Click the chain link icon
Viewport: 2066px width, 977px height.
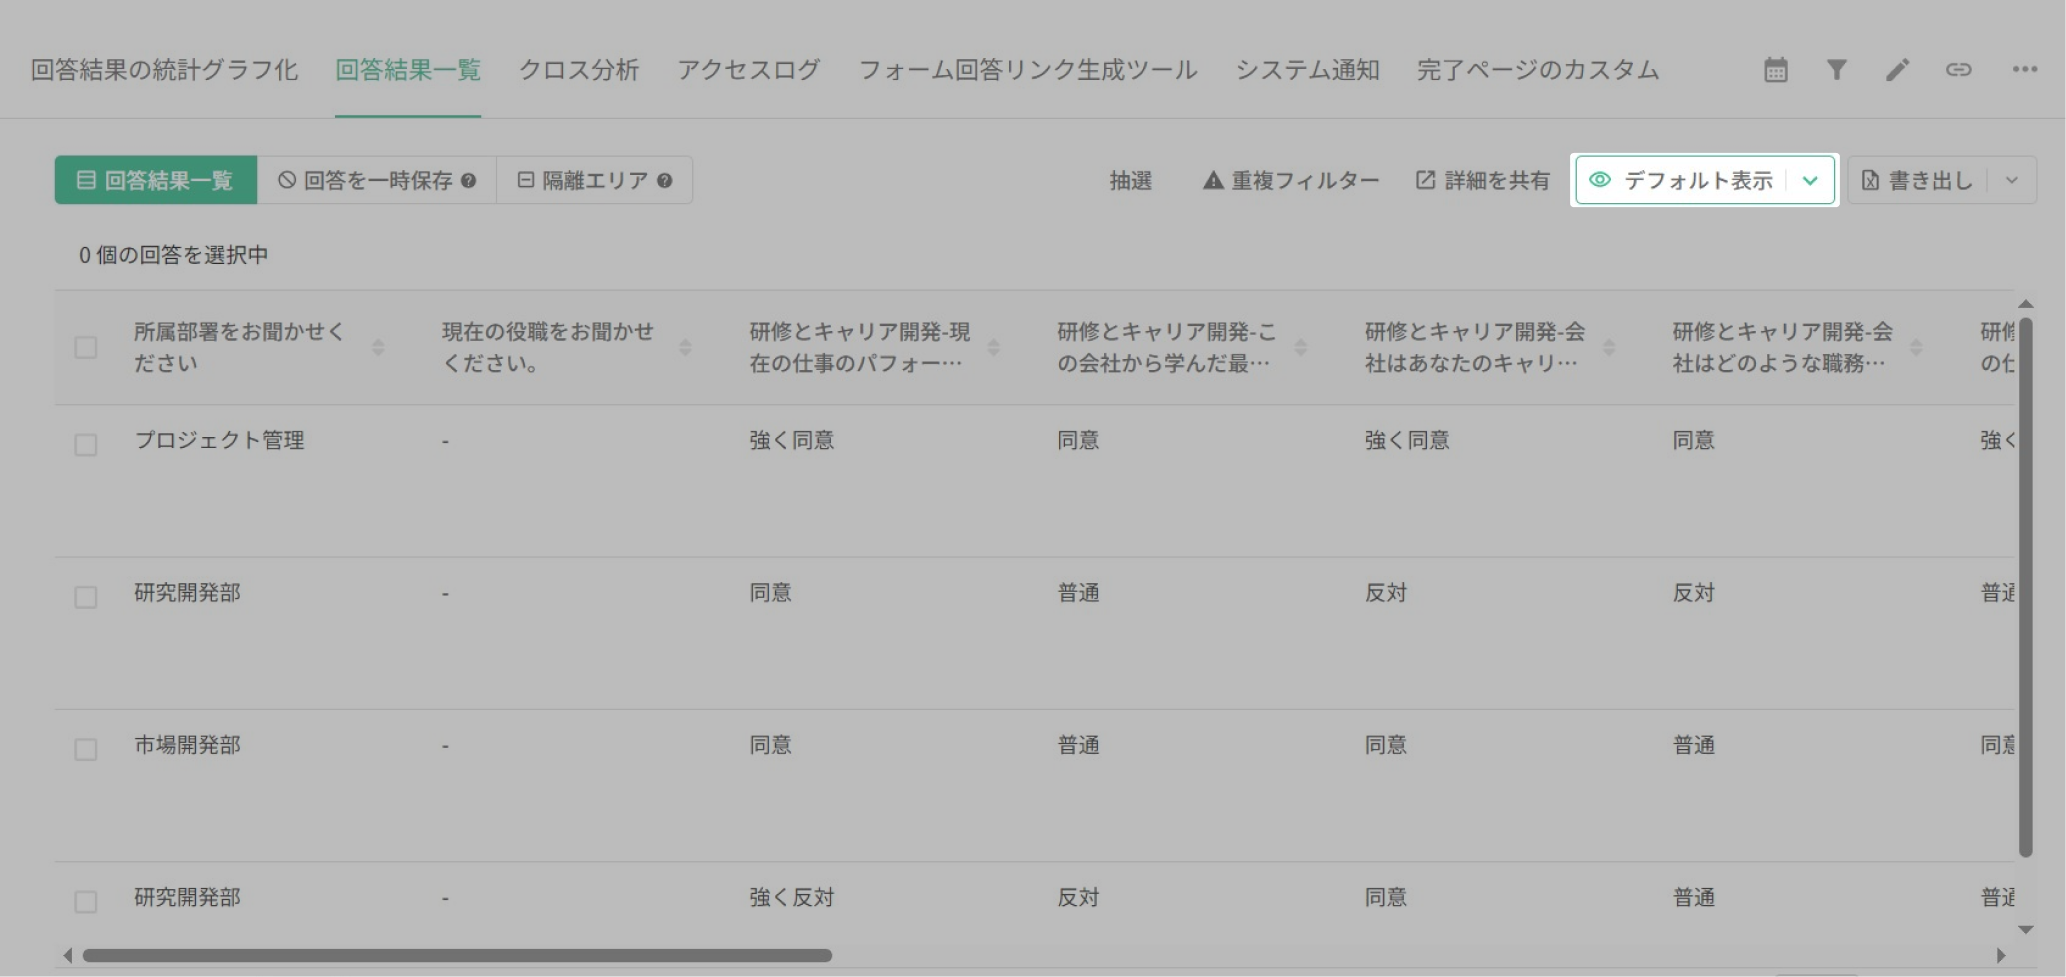[x=1958, y=70]
